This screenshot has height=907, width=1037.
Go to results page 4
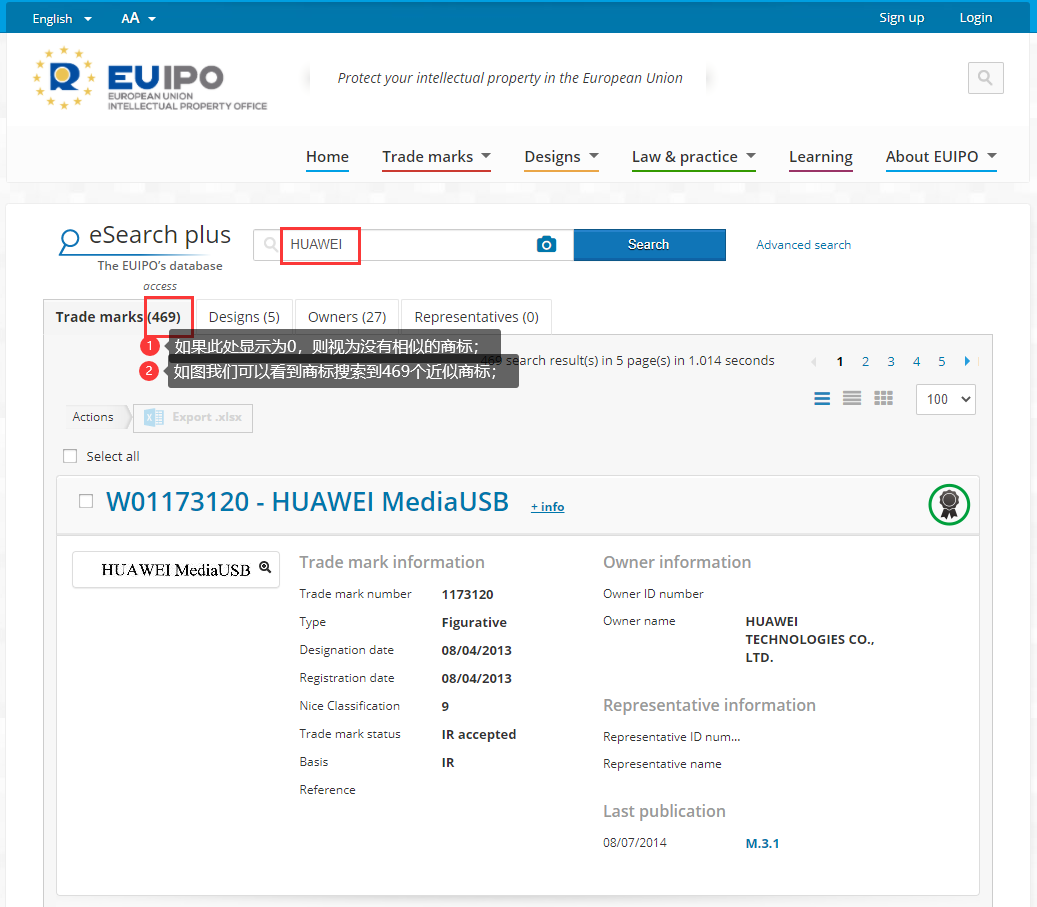(x=916, y=361)
